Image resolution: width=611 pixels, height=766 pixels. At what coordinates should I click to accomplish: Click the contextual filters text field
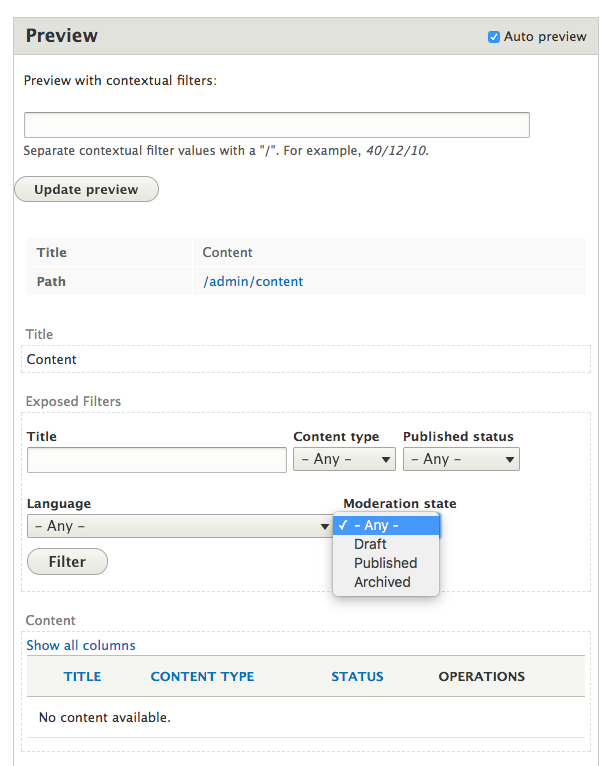point(276,125)
